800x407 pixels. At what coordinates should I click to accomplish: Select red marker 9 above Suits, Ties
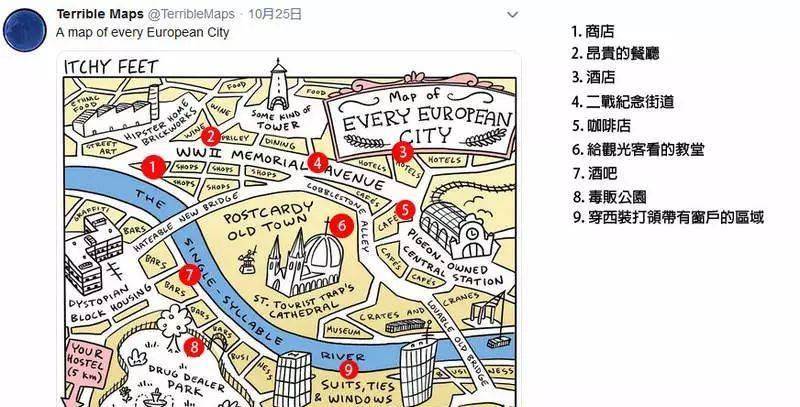(348, 369)
